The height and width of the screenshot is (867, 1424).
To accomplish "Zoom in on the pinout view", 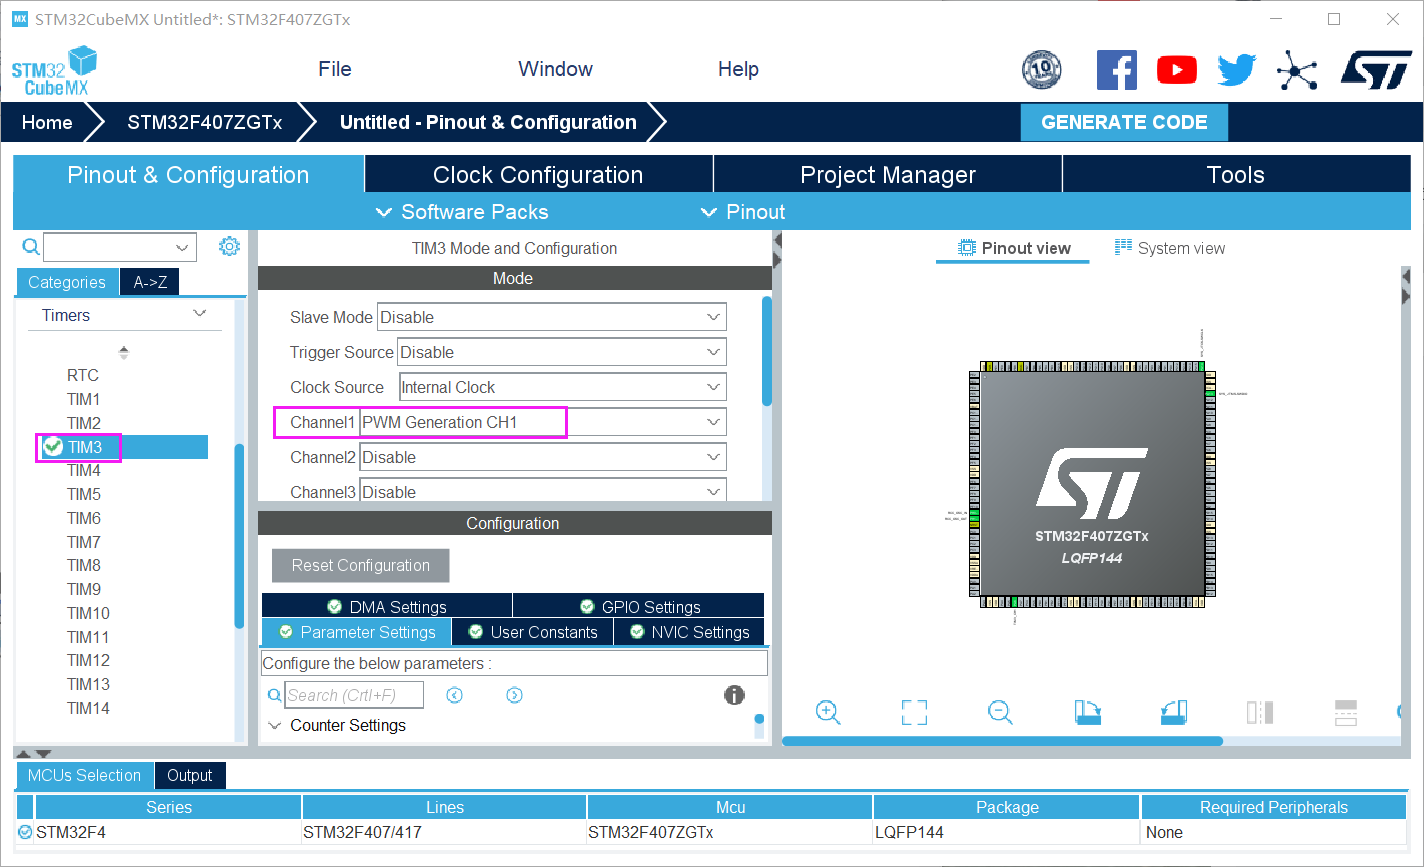I will (x=828, y=712).
